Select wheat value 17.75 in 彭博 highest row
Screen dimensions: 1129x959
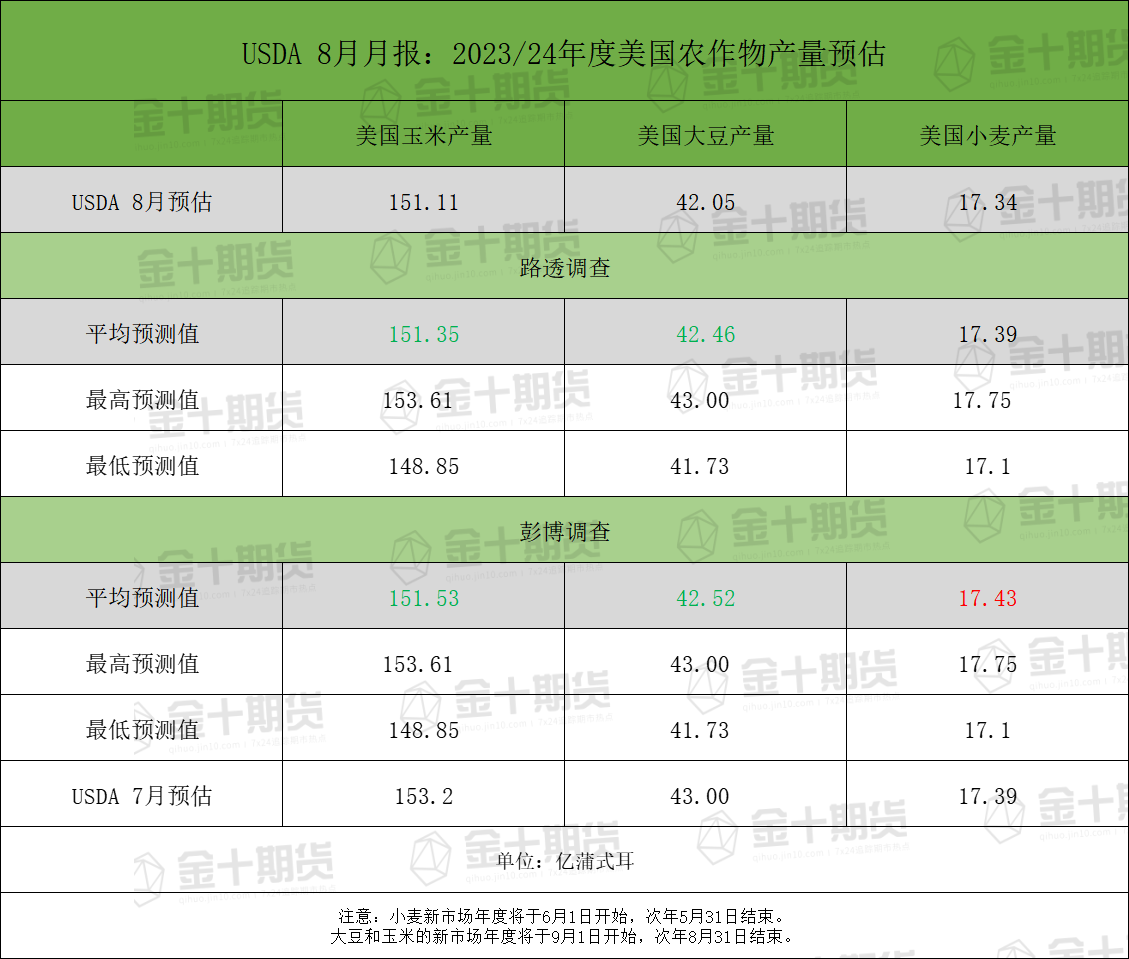tap(988, 665)
